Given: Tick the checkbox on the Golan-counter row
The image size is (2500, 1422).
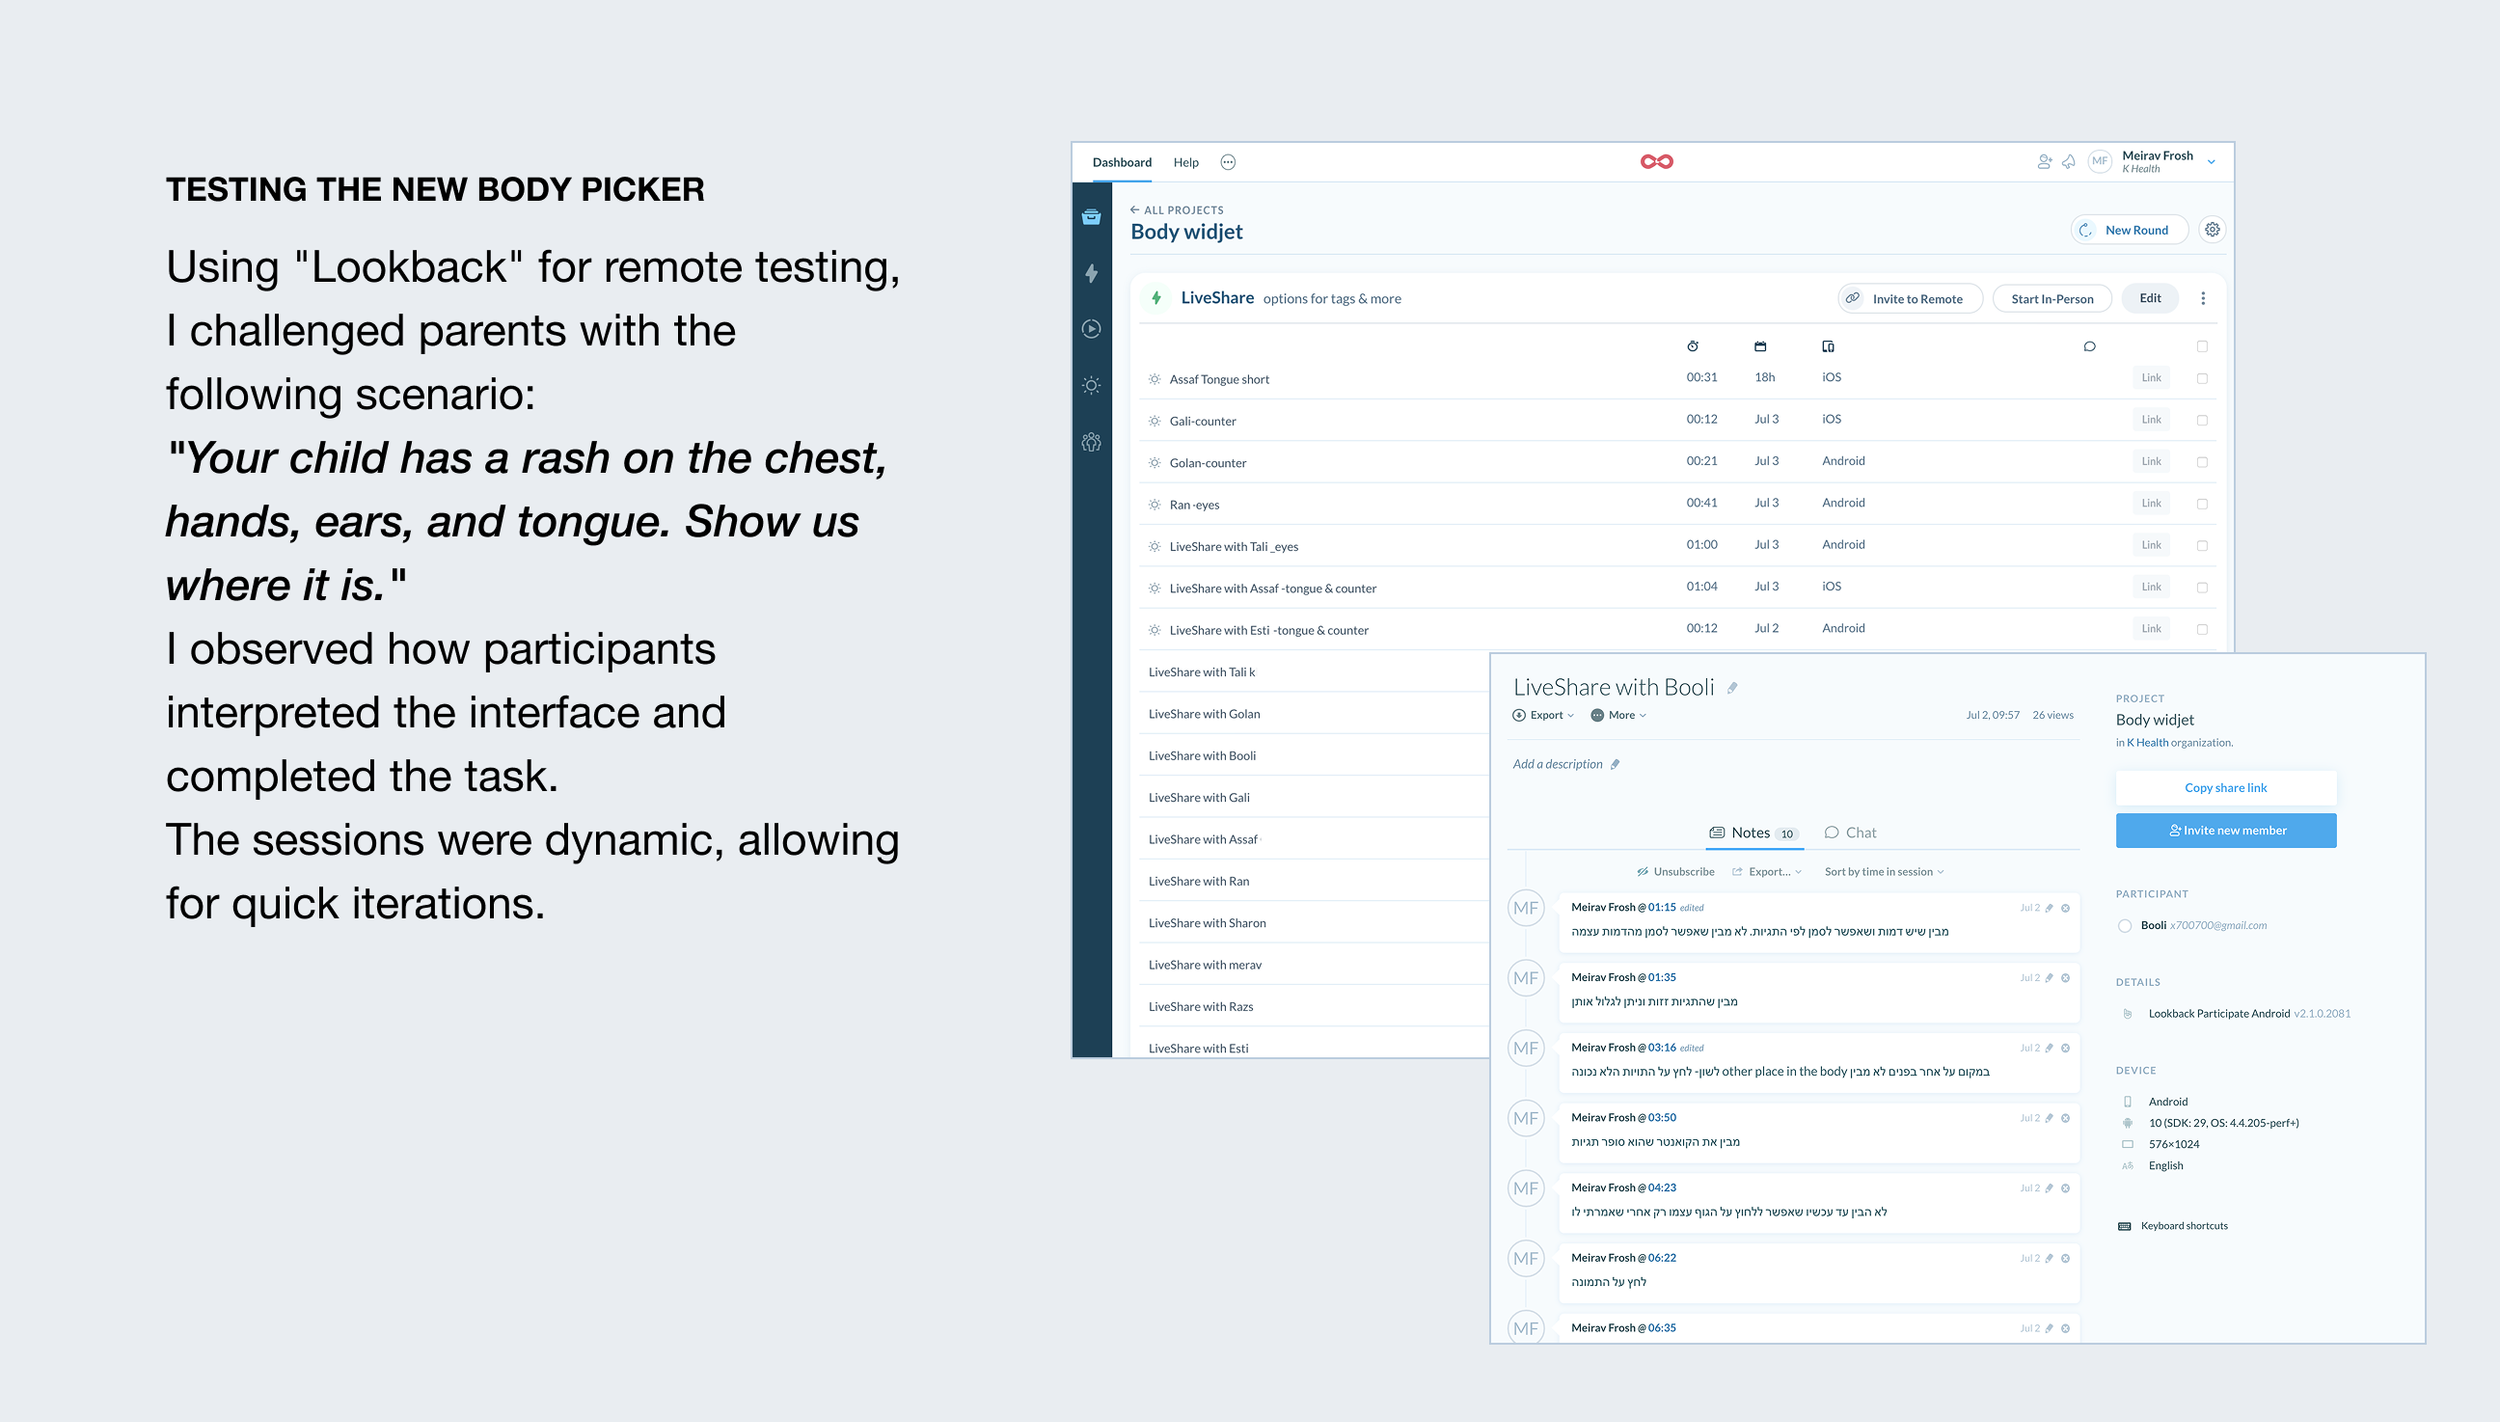Looking at the screenshot, I should pyautogui.click(x=2202, y=462).
